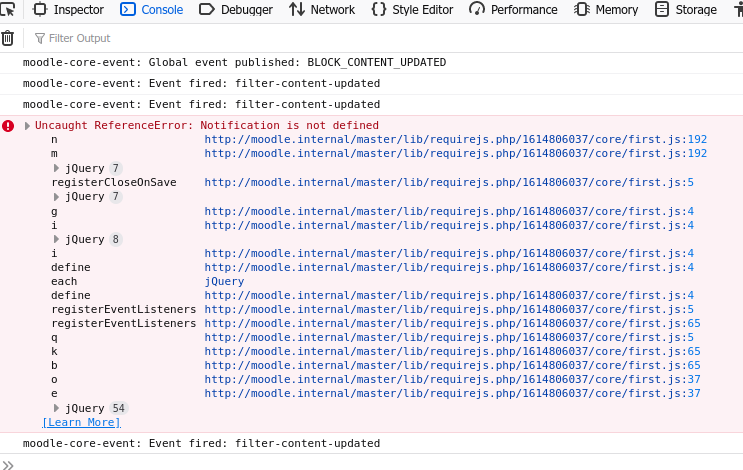
Task: Expand the jQuery 54 frame group
Action: click(56, 408)
